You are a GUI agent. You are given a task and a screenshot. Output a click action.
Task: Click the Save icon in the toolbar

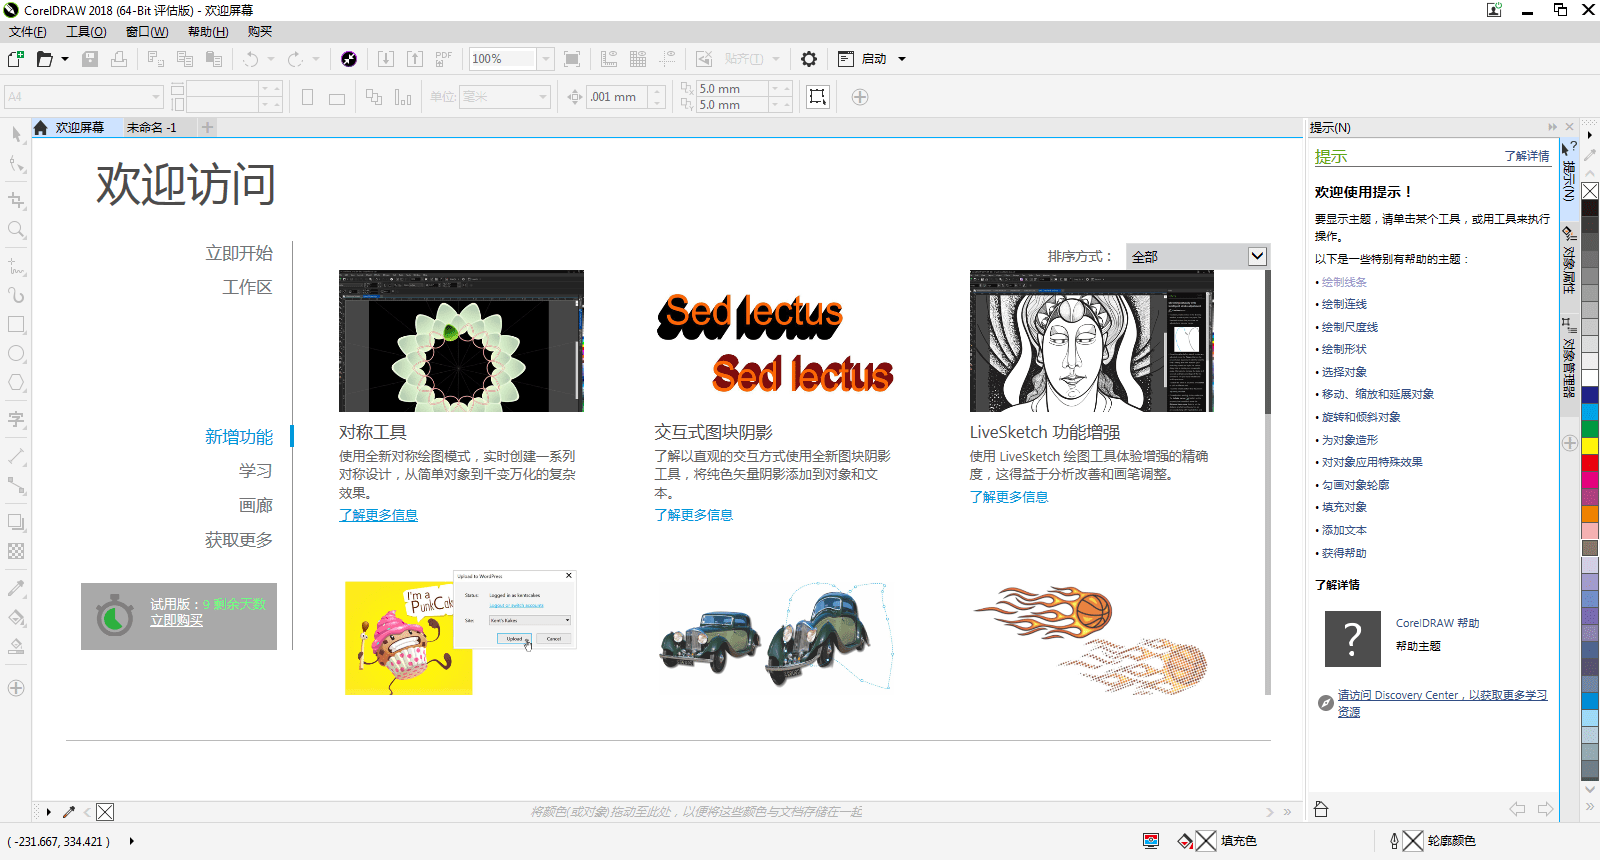click(90, 59)
